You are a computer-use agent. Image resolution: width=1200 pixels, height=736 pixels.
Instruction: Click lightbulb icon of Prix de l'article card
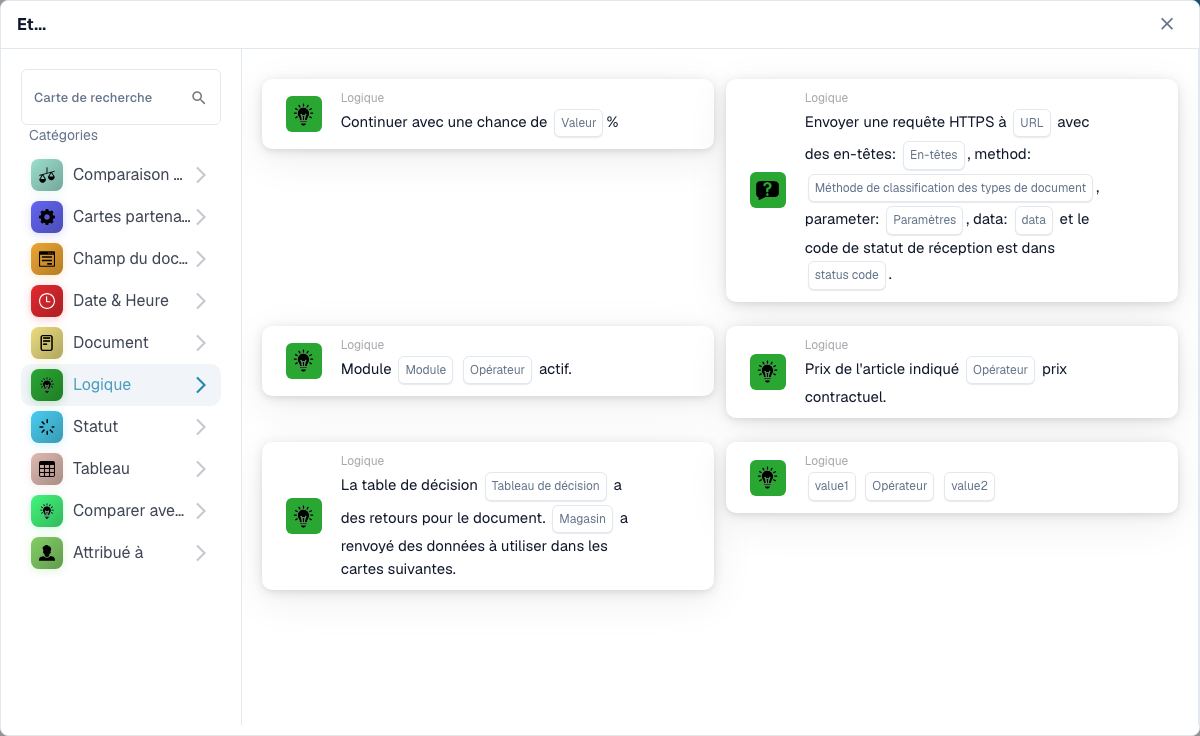[x=768, y=372]
